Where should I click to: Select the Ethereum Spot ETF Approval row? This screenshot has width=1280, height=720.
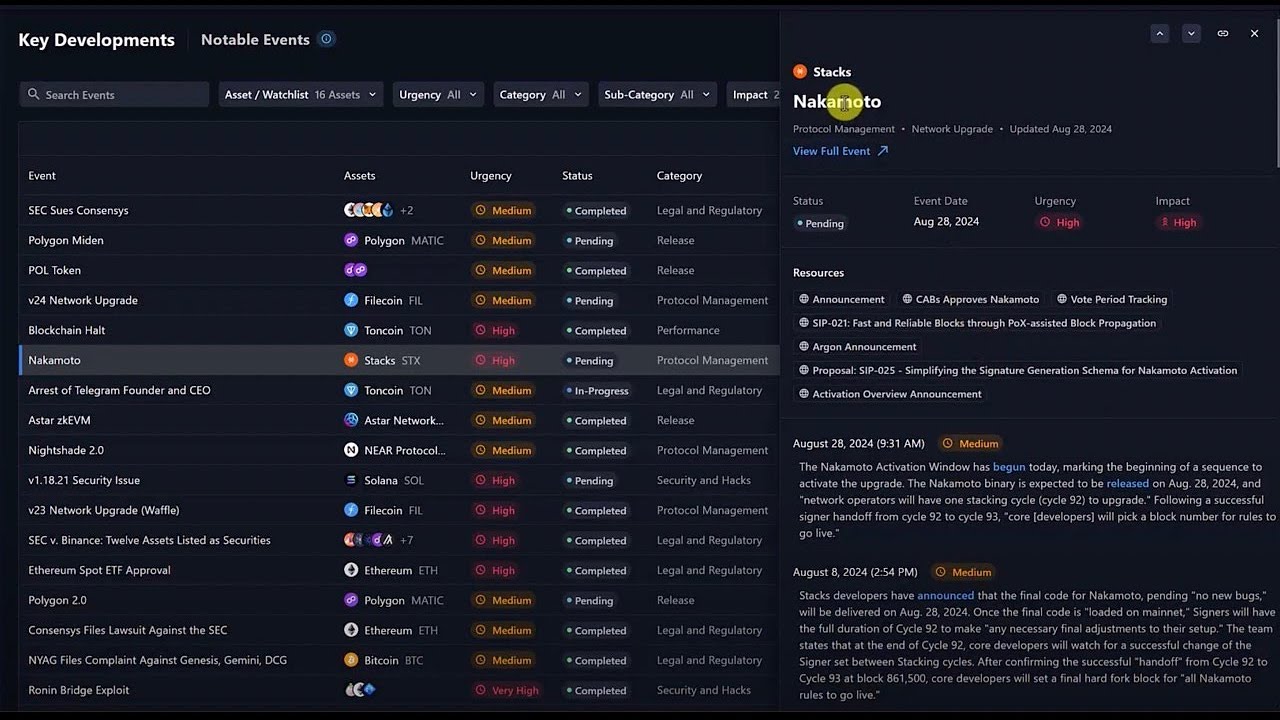pyautogui.click(x=399, y=570)
